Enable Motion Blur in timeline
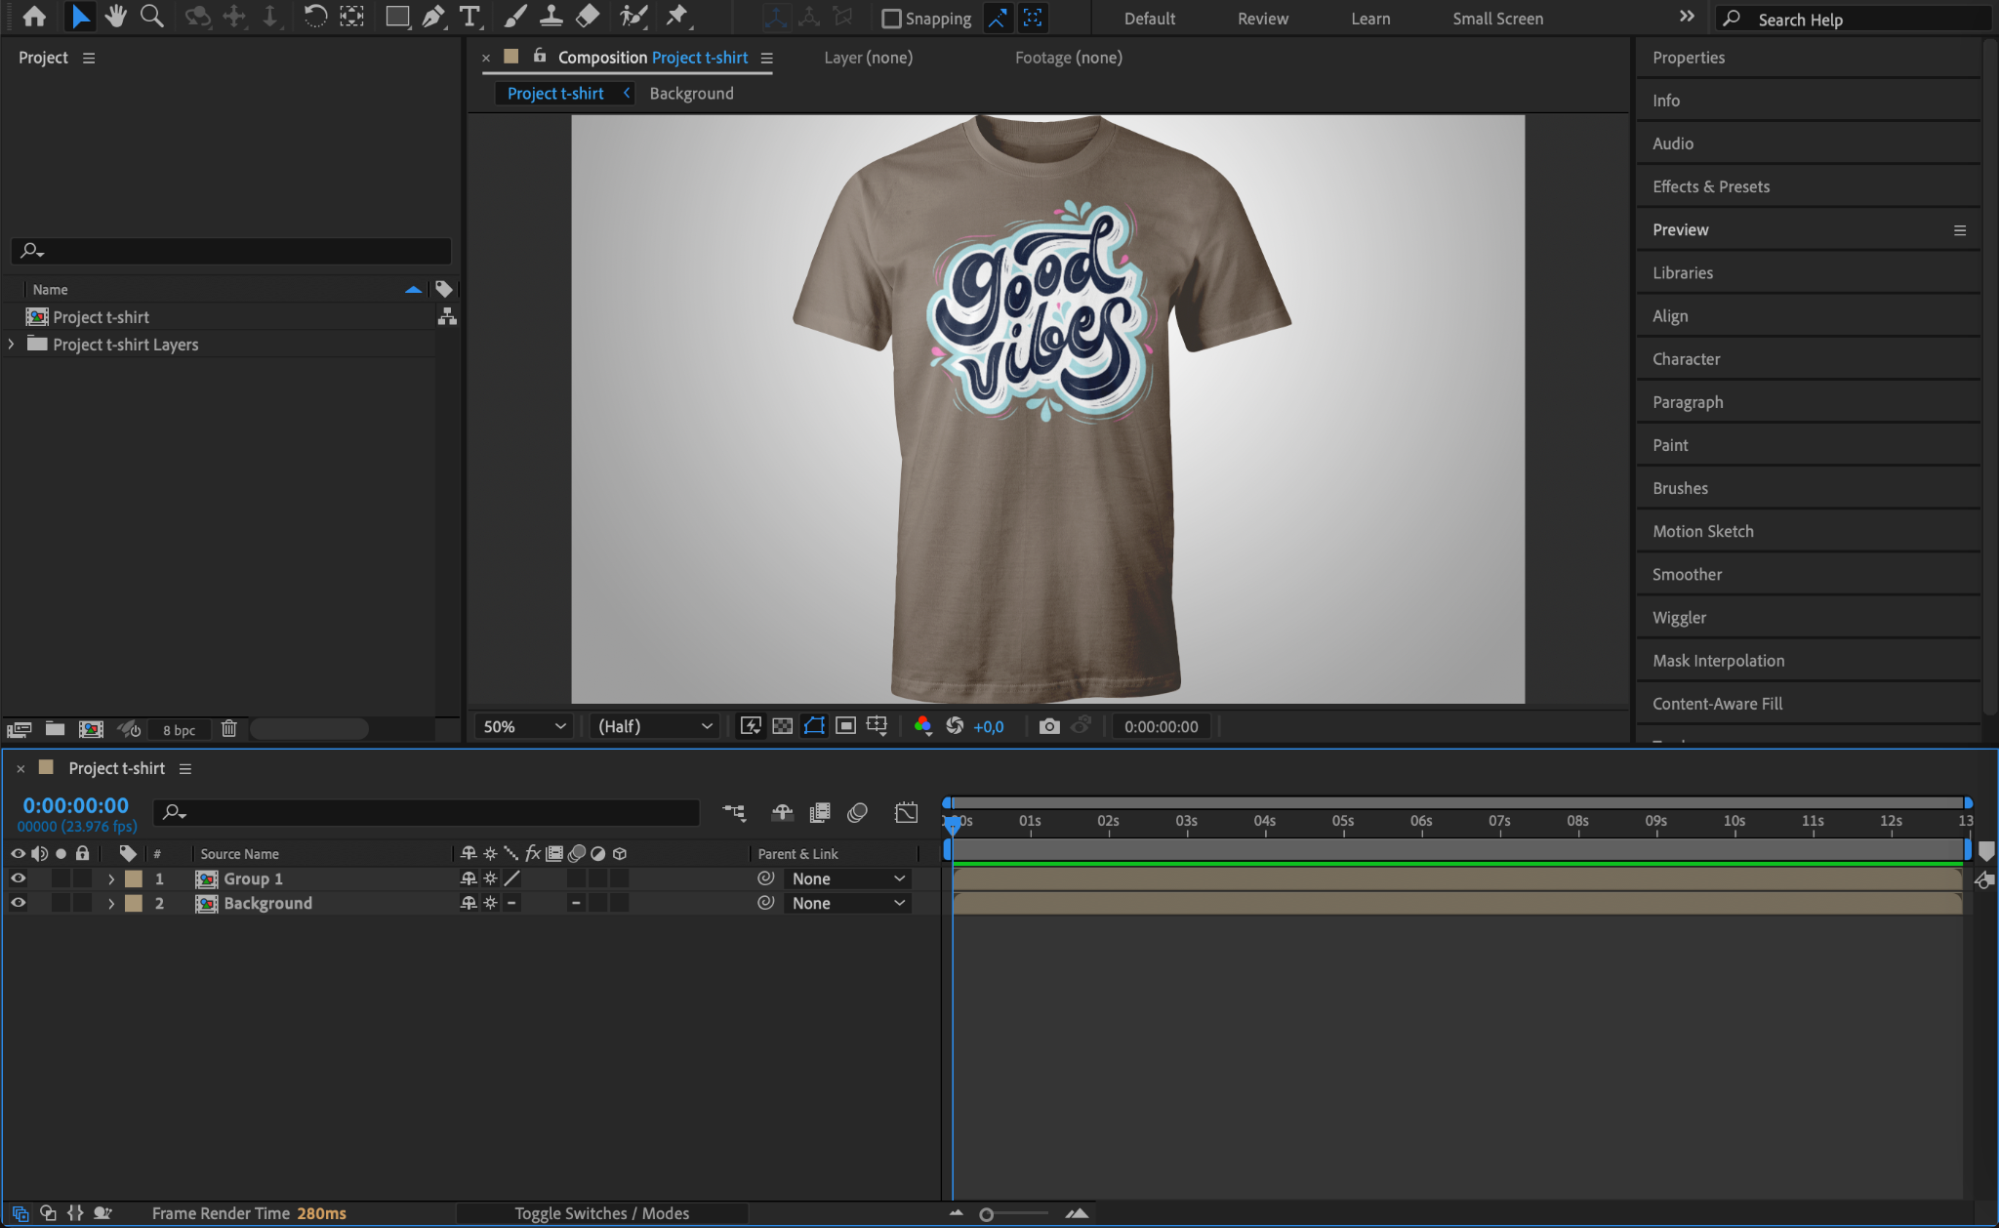1999x1228 pixels. (857, 813)
